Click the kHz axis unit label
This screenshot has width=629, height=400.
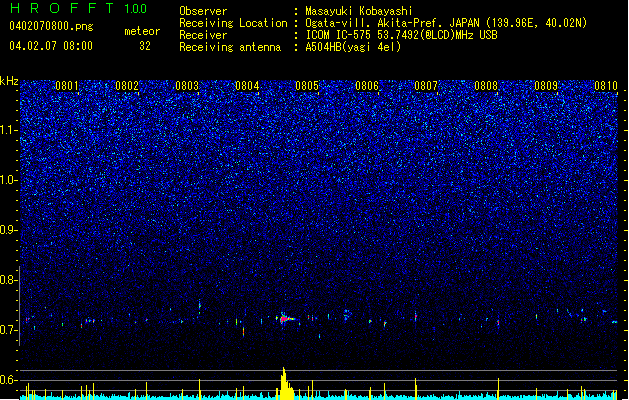[9, 81]
